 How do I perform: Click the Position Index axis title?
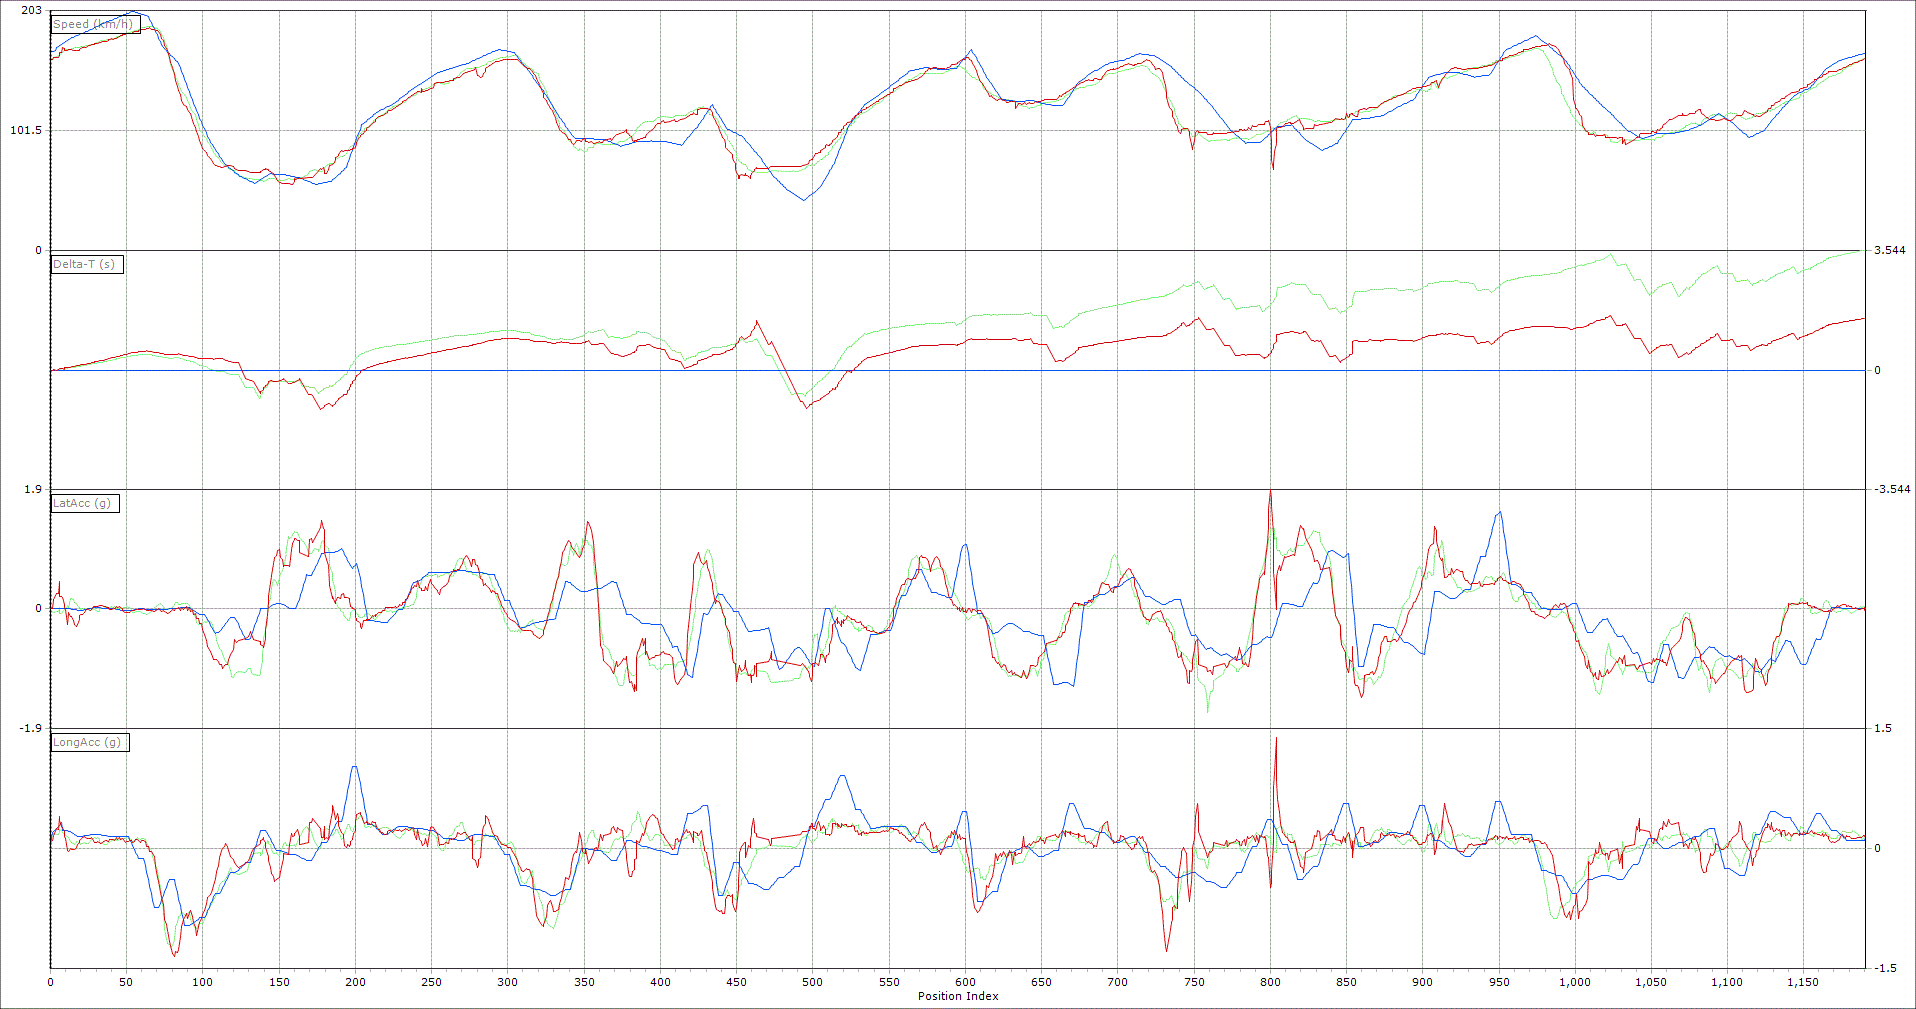(958, 996)
